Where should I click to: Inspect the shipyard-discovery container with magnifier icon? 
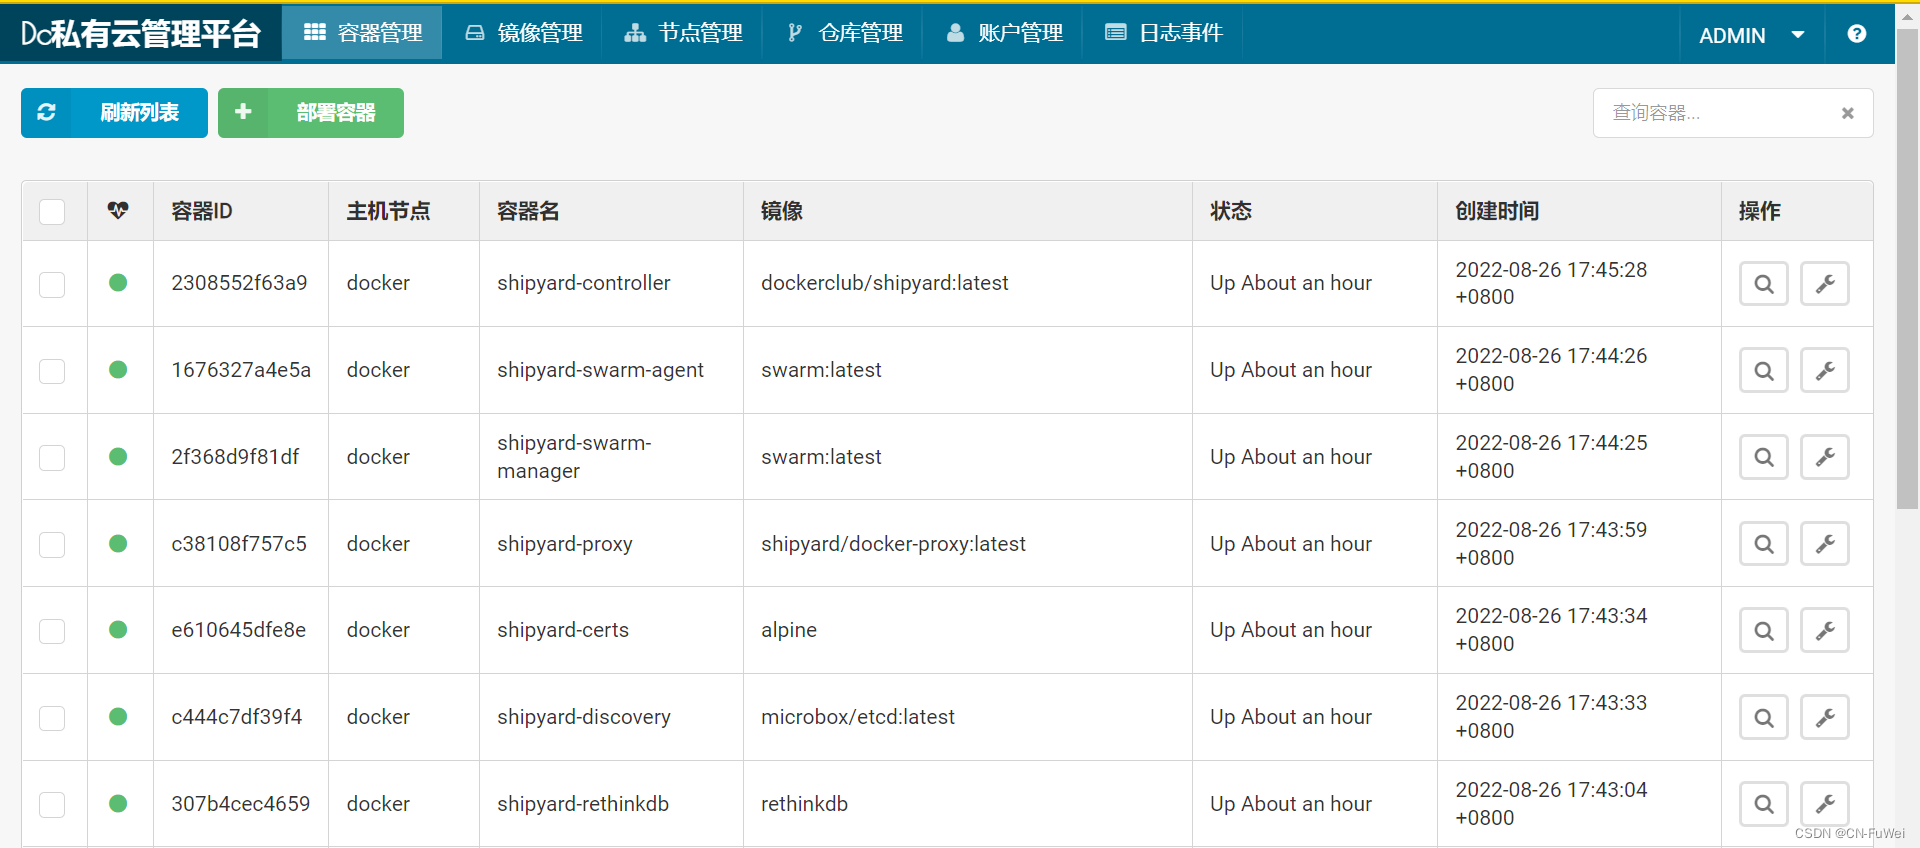pos(1764,718)
